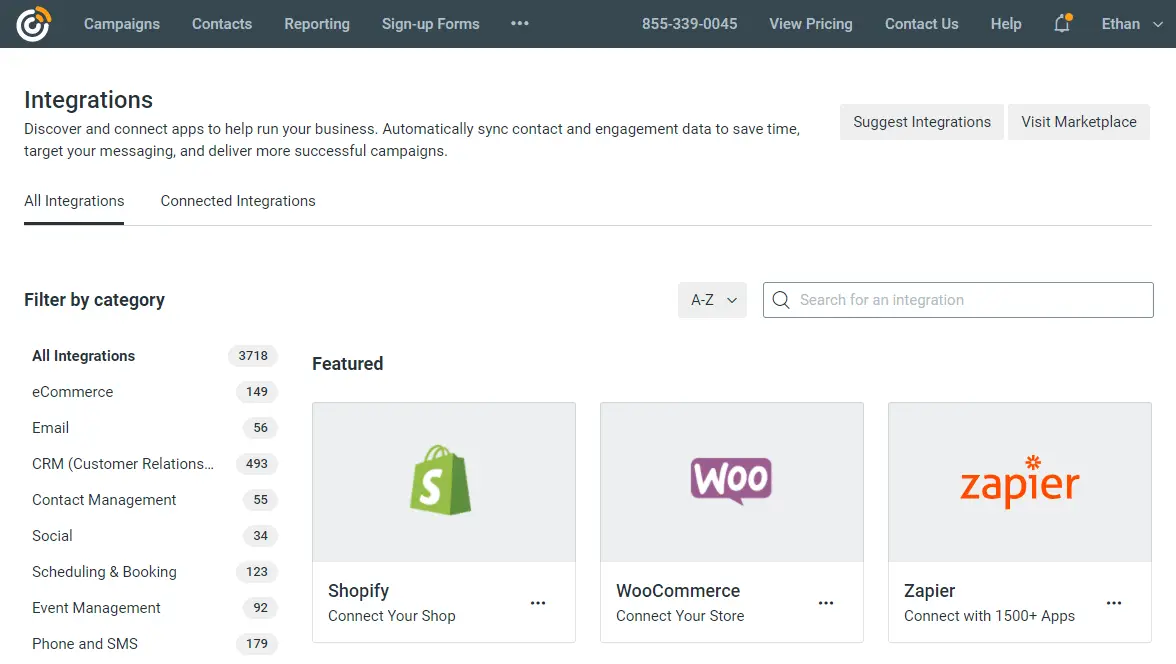Viewport: 1176px width, 664px height.
Task: Click the WooCommerce logo thumbnail
Action: coord(732,482)
